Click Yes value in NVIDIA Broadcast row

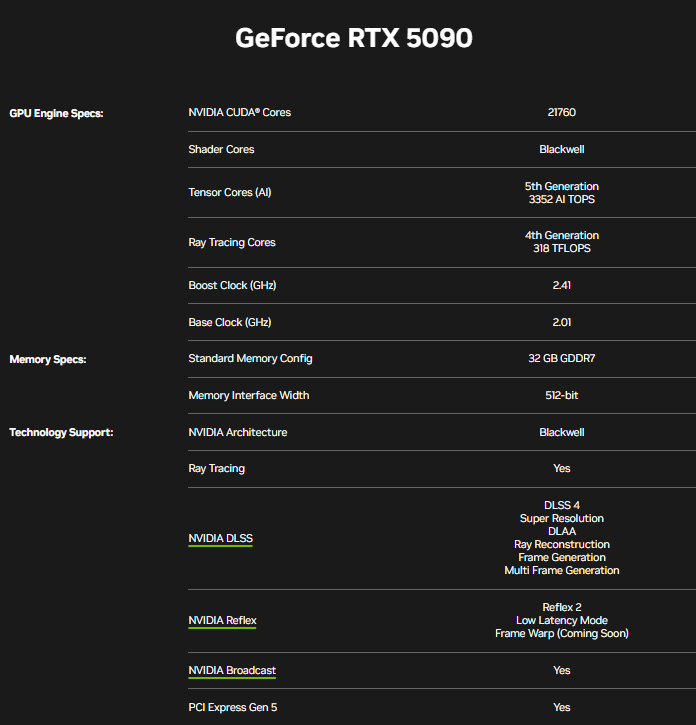(x=561, y=670)
